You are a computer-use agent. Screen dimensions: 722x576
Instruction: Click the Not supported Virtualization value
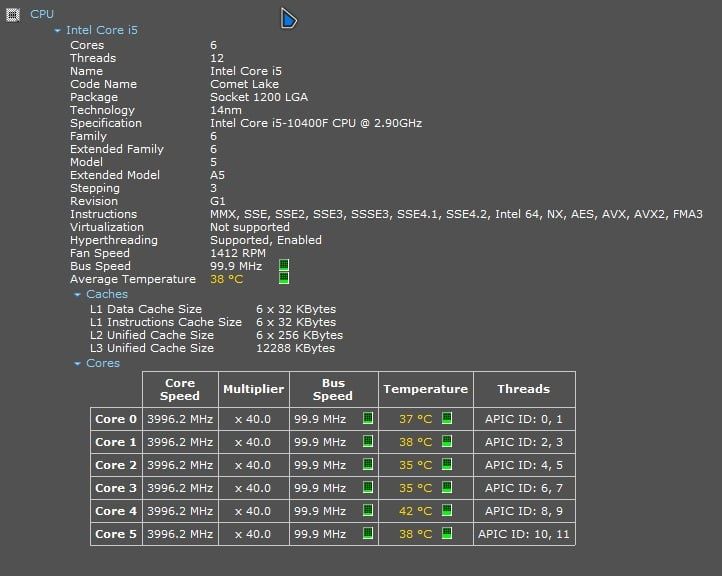(250, 227)
